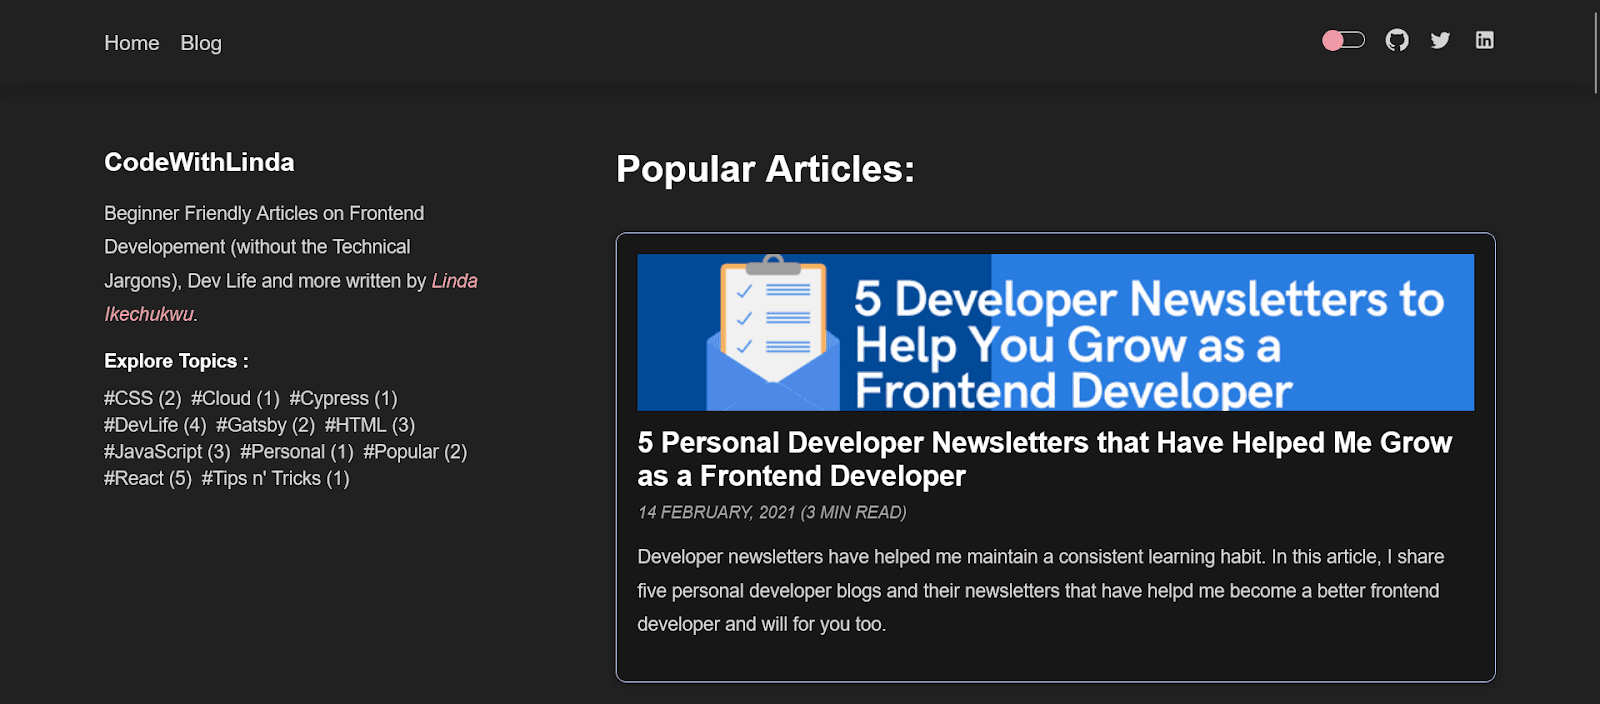View posts under #HTML
This screenshot has height=704, width=1600.
(369, 425)
